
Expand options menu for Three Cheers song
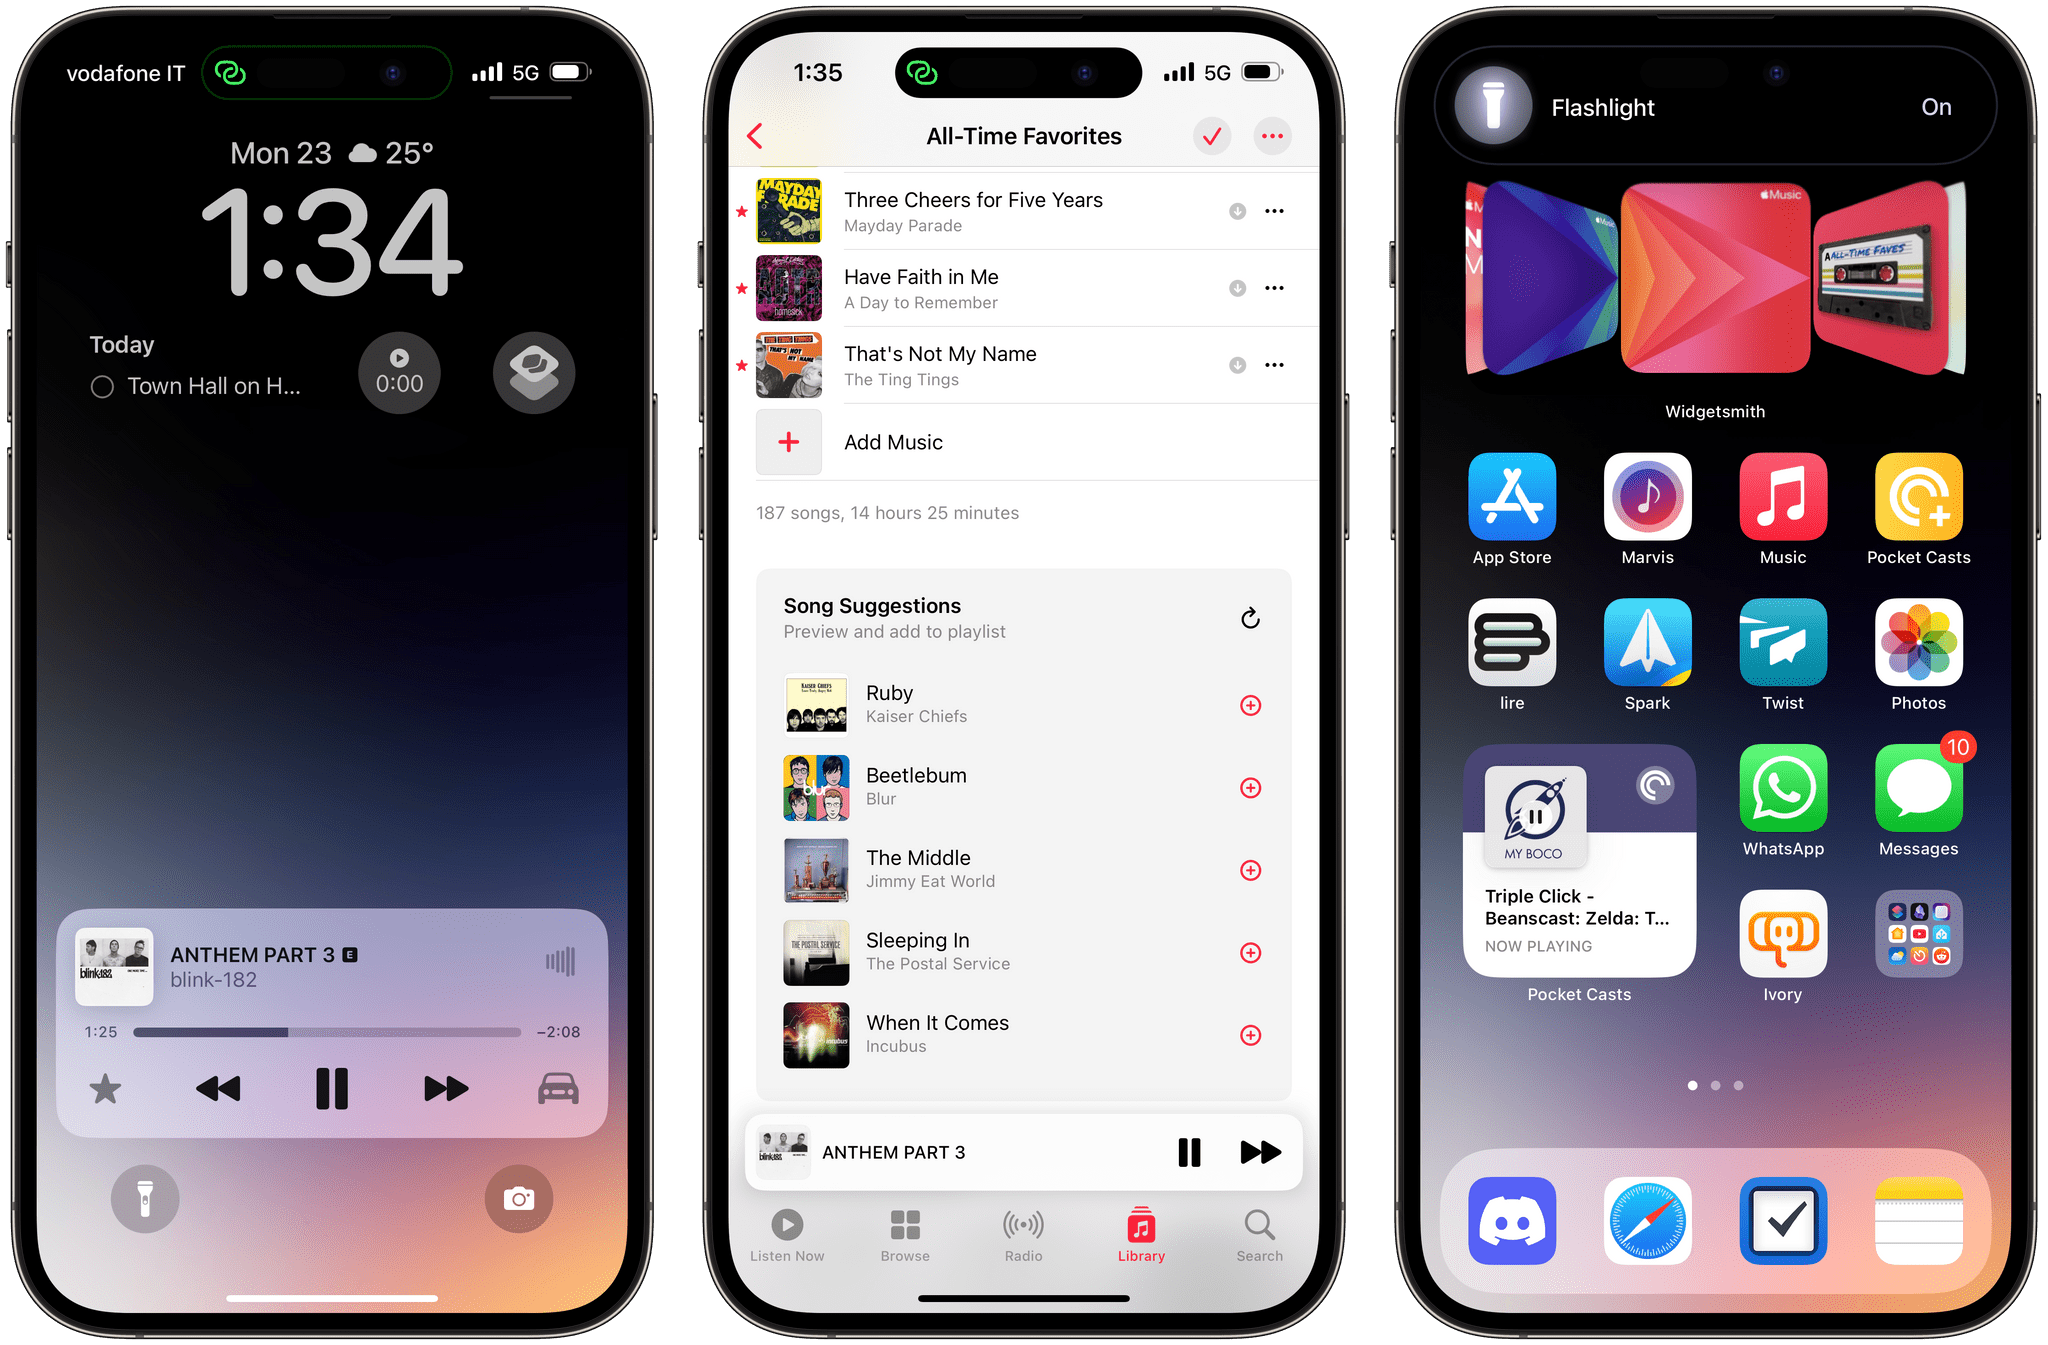pyautogui.click(x=1277, y=212)
